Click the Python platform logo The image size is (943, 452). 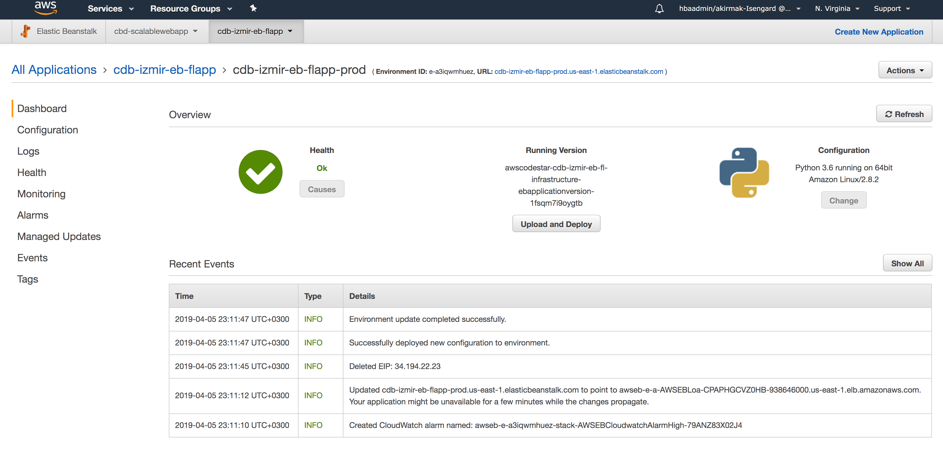(744, 173)
